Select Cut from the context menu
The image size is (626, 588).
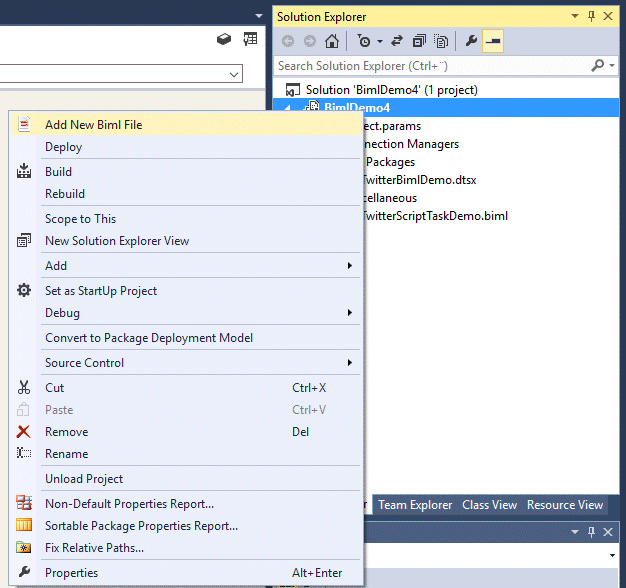186,388
